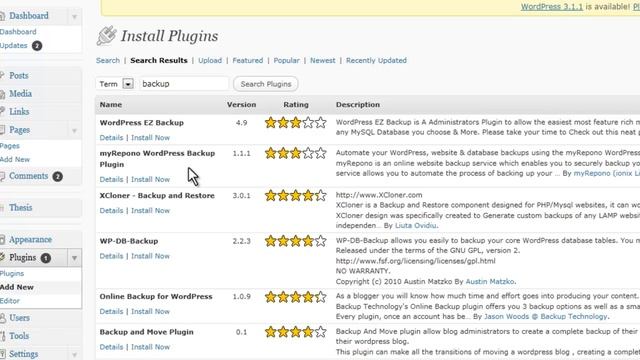Install Online Backup for WordPress now
Viewport: 640px width, 360px height.
pyautogui.click(x=150, y=311)
